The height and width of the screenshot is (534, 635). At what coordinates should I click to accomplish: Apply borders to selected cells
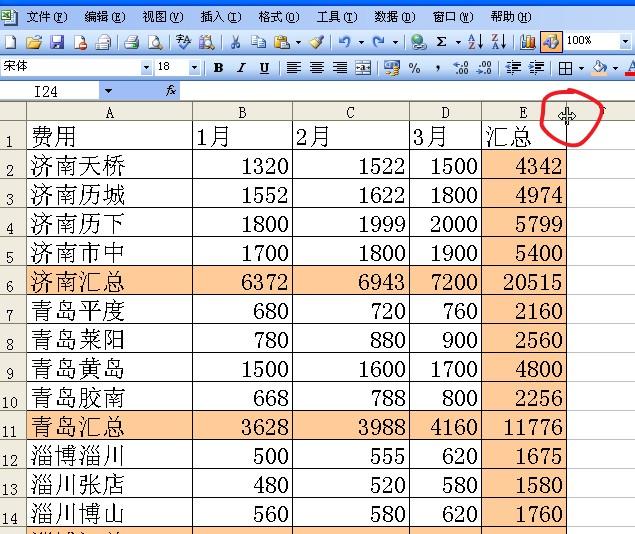(x=565, y=68)
